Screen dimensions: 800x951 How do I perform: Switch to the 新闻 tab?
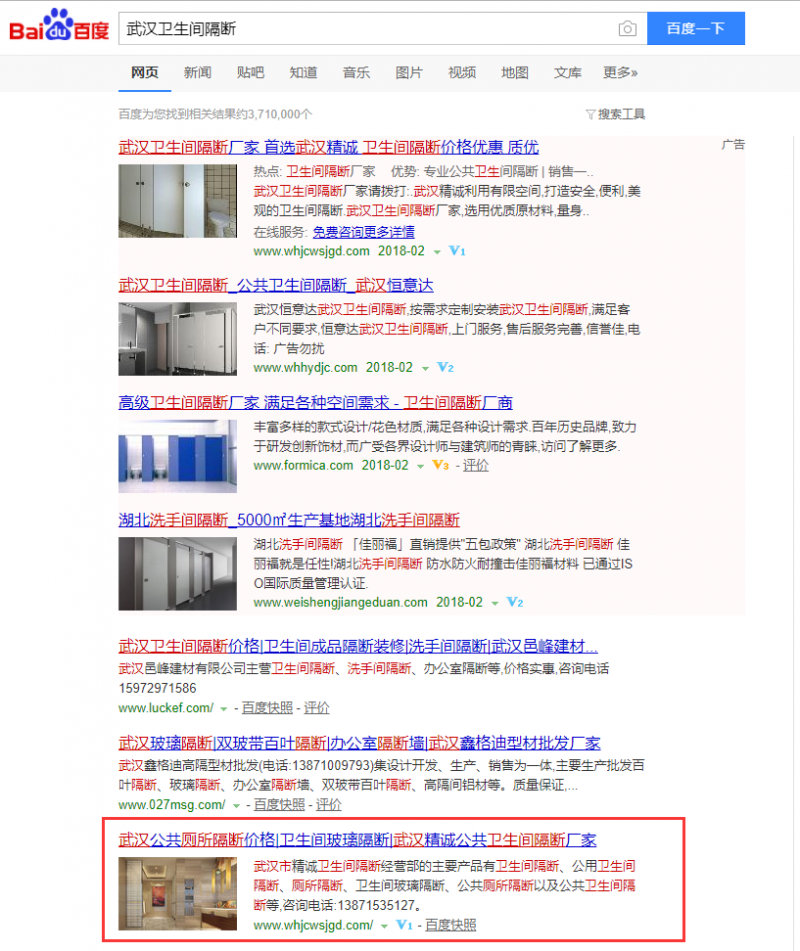click(x=197, y=73)
